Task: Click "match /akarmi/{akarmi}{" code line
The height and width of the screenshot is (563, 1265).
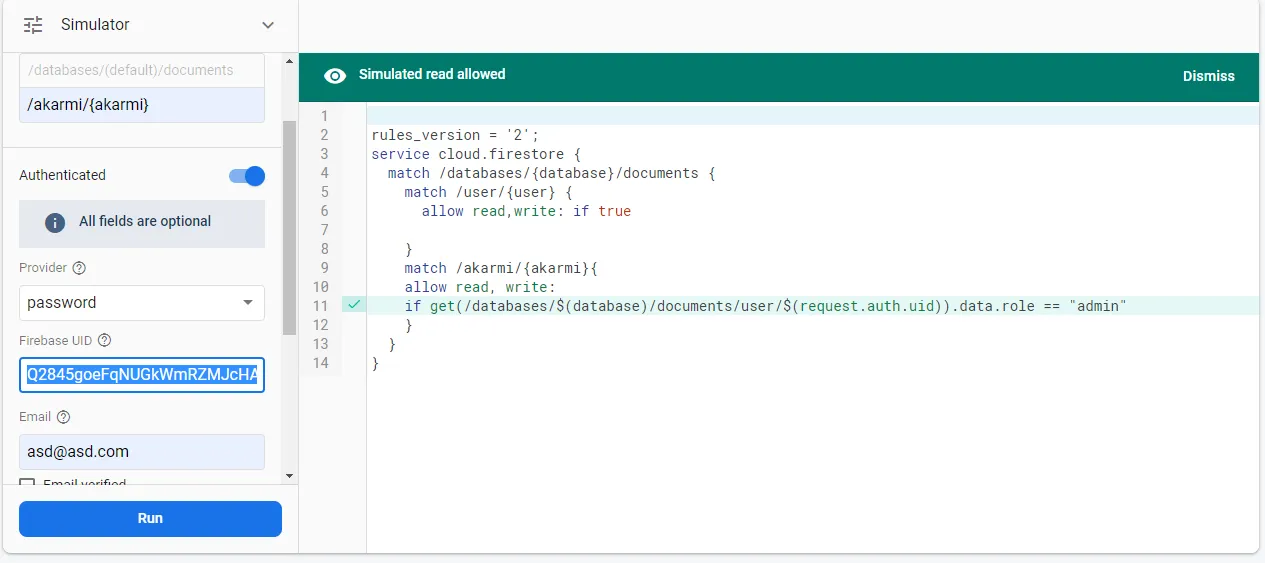Action: click(x=501, y=268)
